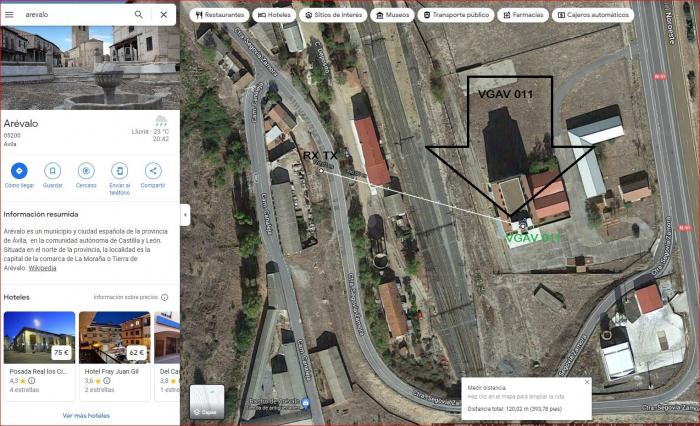
Task: Click Enviar al teléfono icon
Action: click(x=120, y=171)
